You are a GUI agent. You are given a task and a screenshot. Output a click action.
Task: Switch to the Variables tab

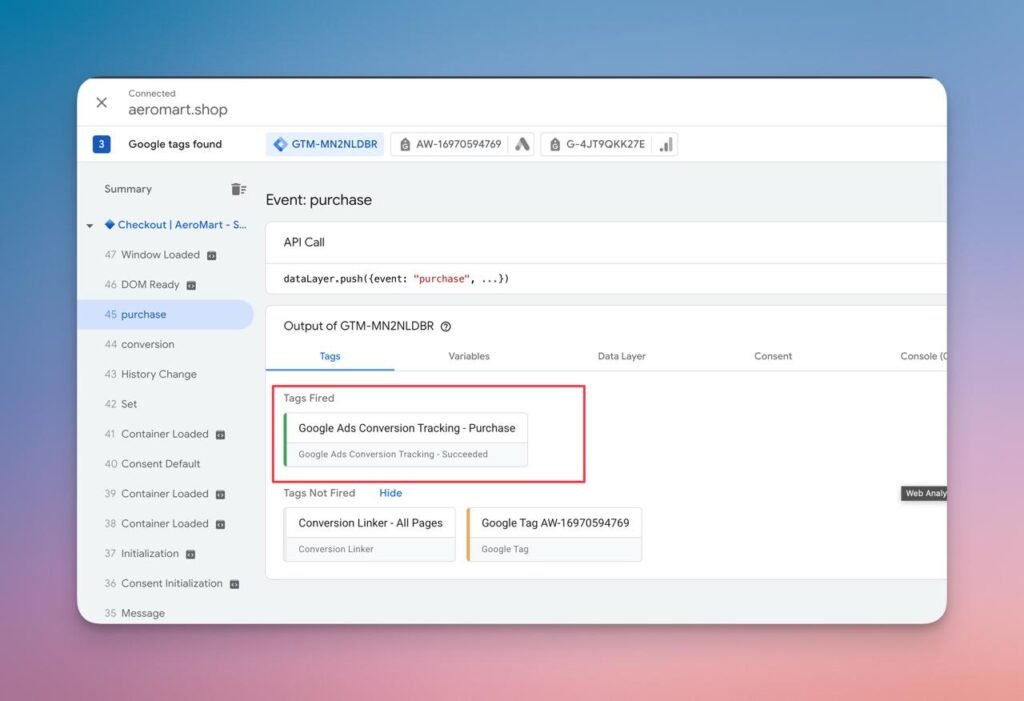tap(469, 356)
